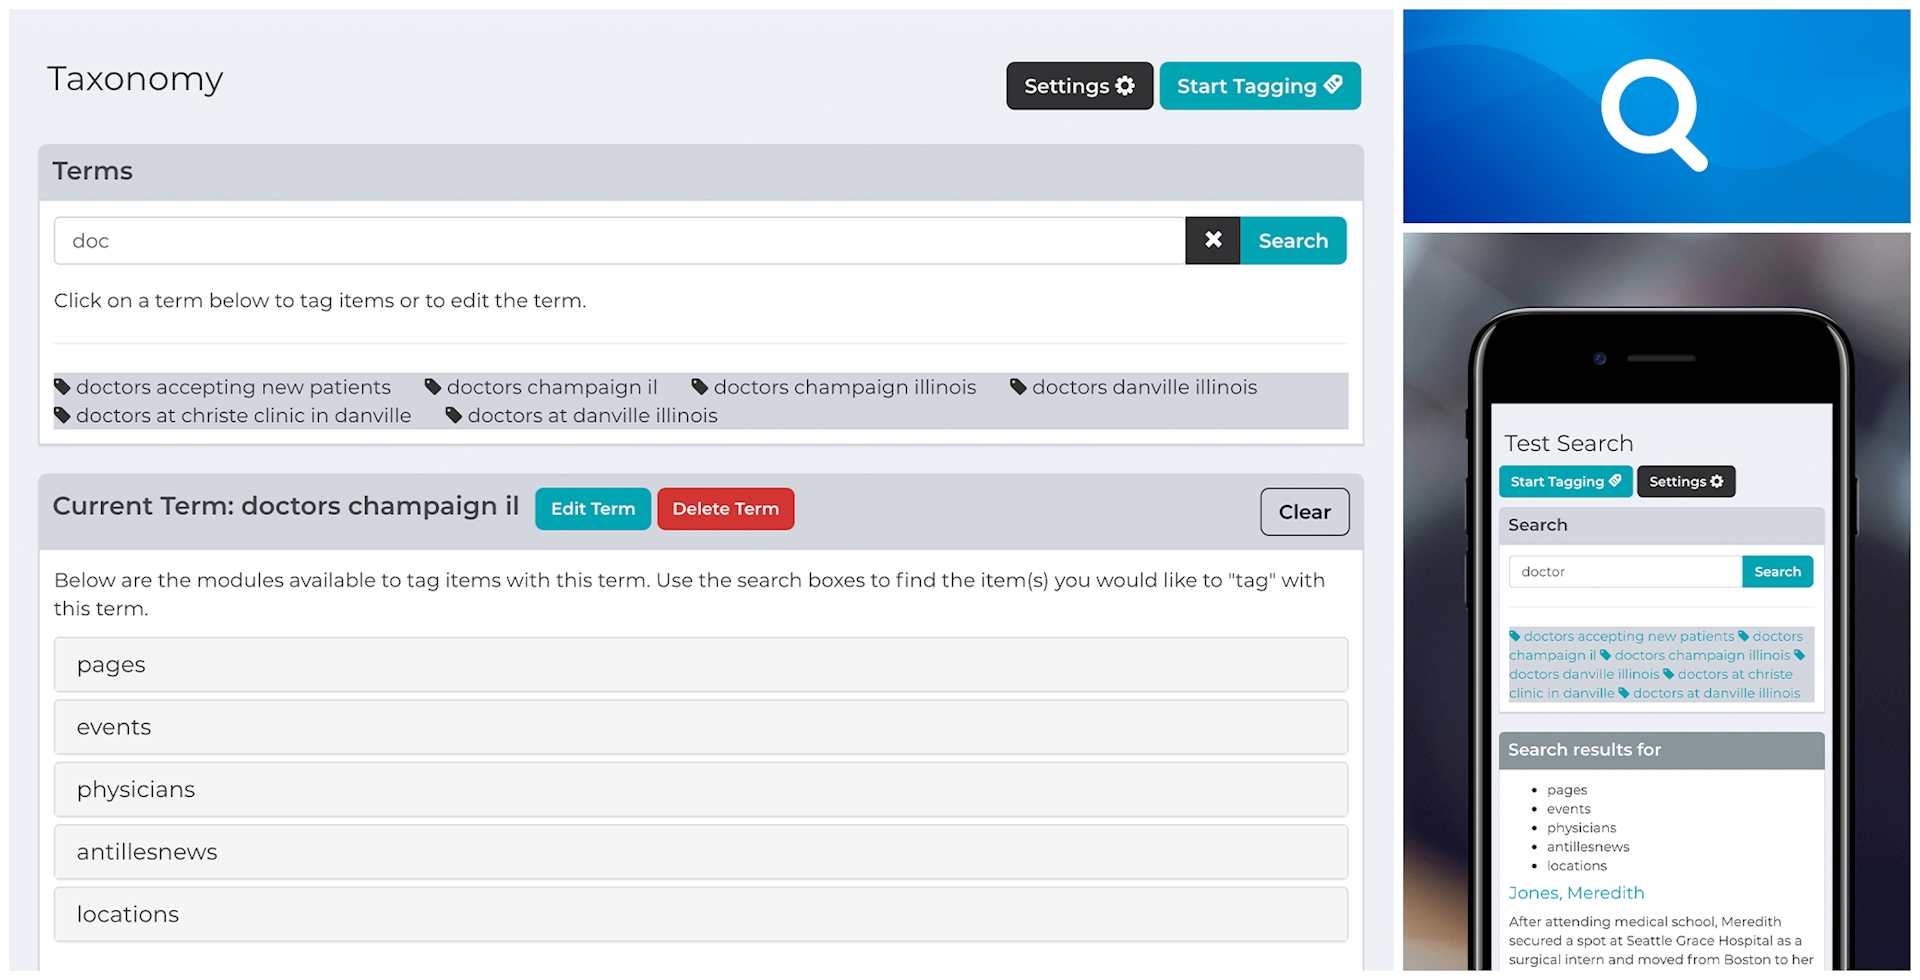1920x980 pixels.
Task: Click tags icon in Start Tagging button
Action: click(x=1333, y=85)
